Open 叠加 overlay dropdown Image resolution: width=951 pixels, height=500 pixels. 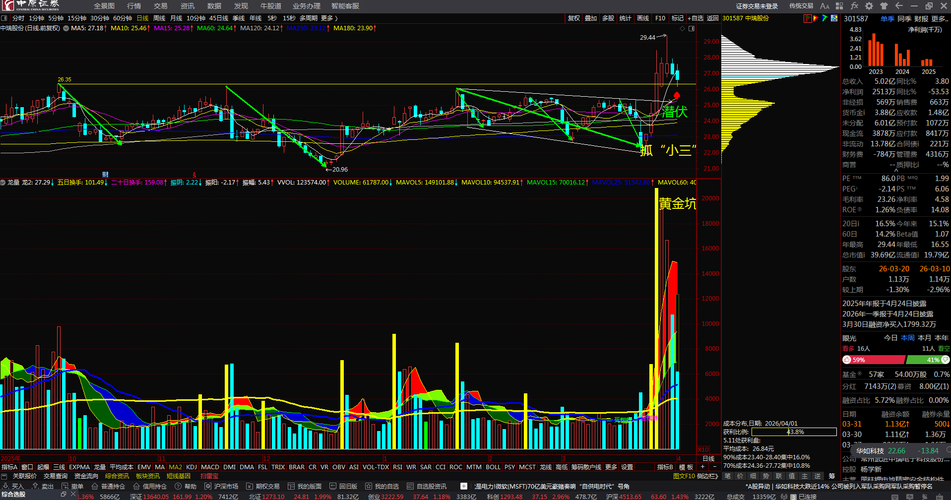click(x=591, y=18)
